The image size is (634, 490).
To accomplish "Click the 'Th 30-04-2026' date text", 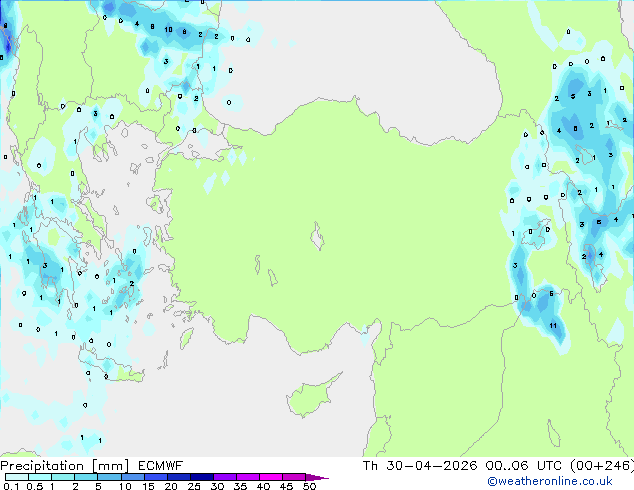I will tap(420, 466).
